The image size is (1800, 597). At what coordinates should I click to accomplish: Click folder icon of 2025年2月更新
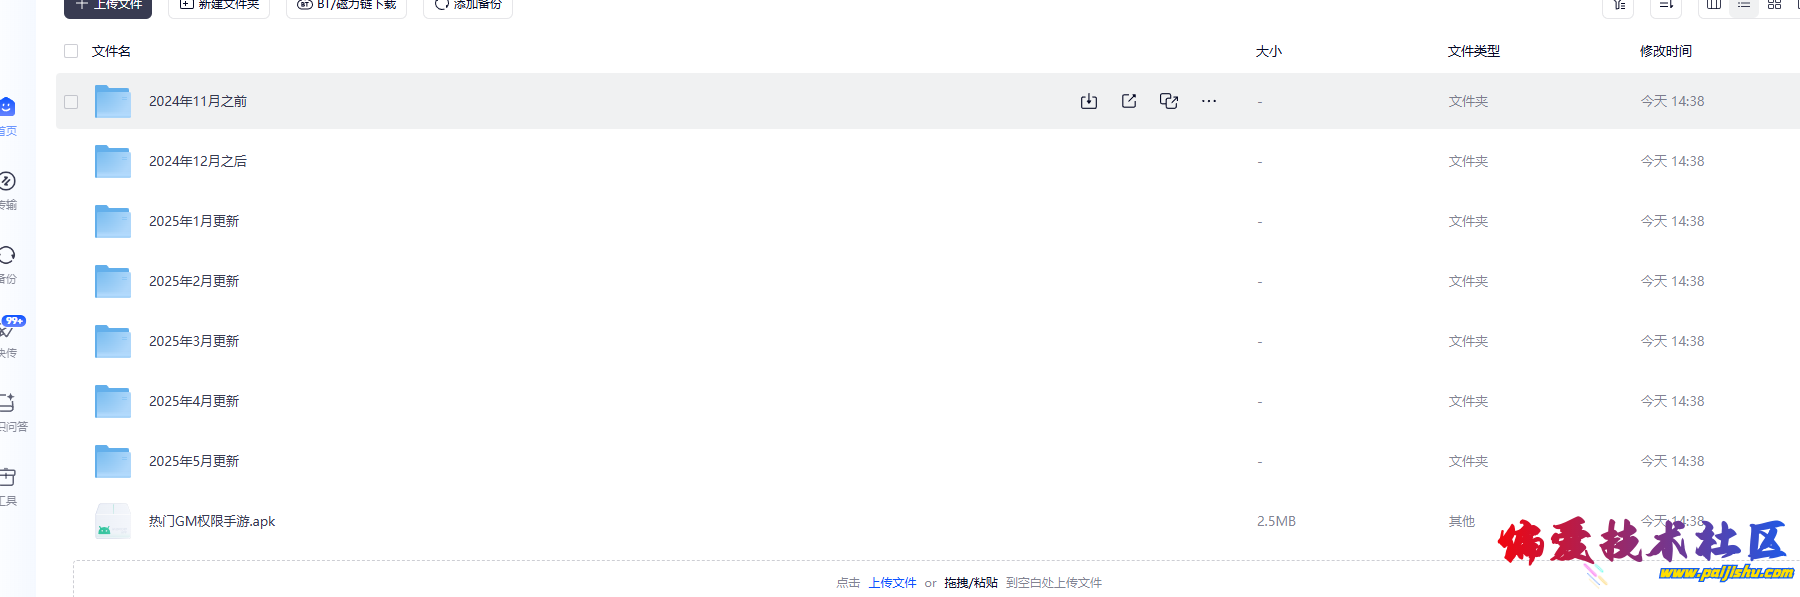click(113, 281)
